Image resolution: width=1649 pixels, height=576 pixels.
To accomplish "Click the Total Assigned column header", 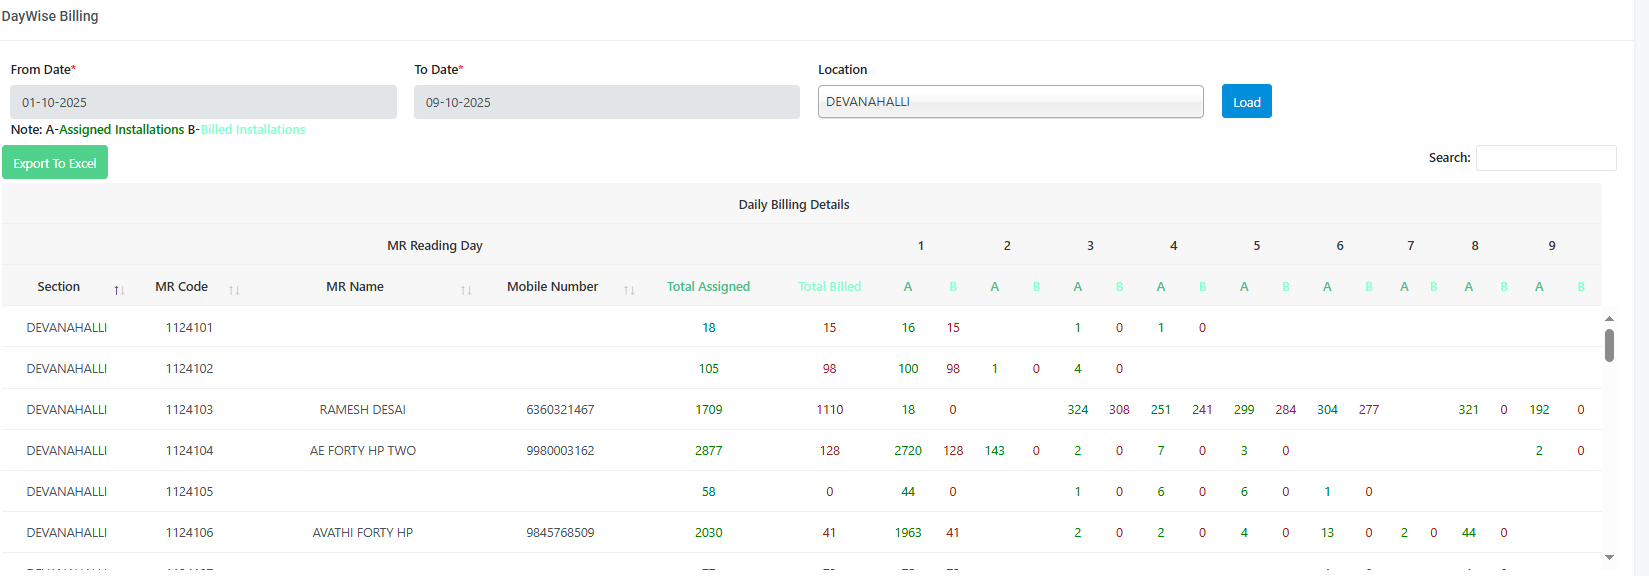I will (x=708, y=287).
